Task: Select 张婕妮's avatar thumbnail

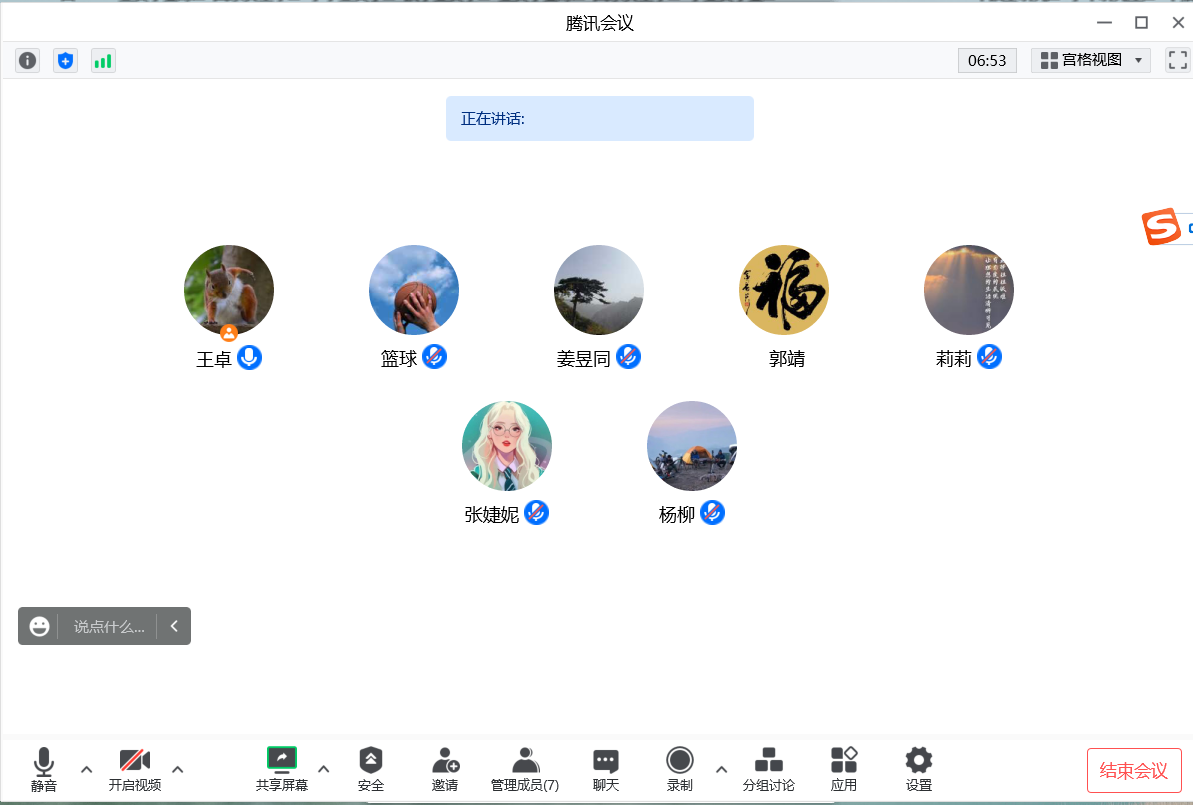Action: point(507,446)
